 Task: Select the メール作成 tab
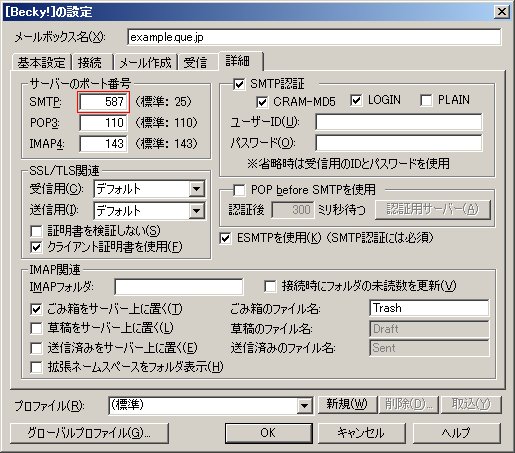coord(145,62)
